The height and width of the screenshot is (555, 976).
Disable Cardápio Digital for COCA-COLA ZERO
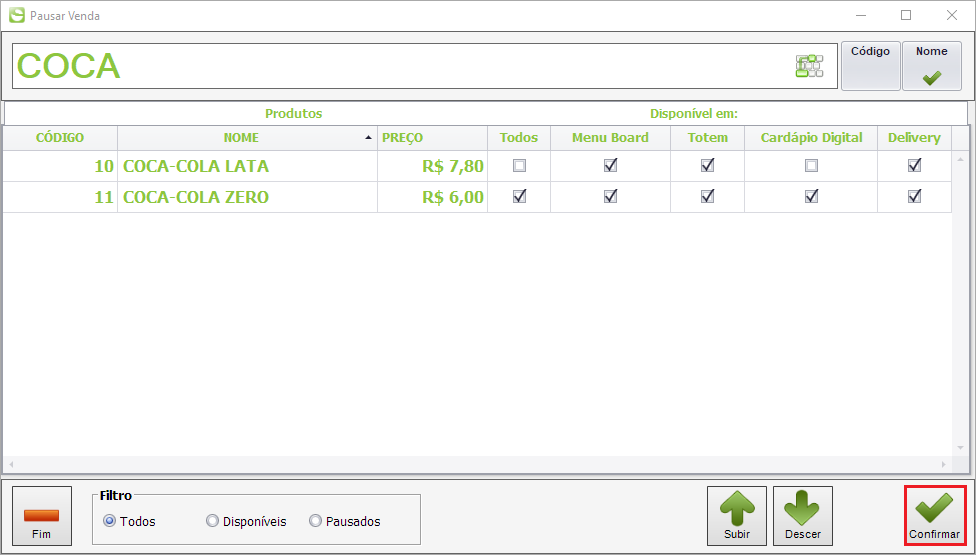click(811, 197)
